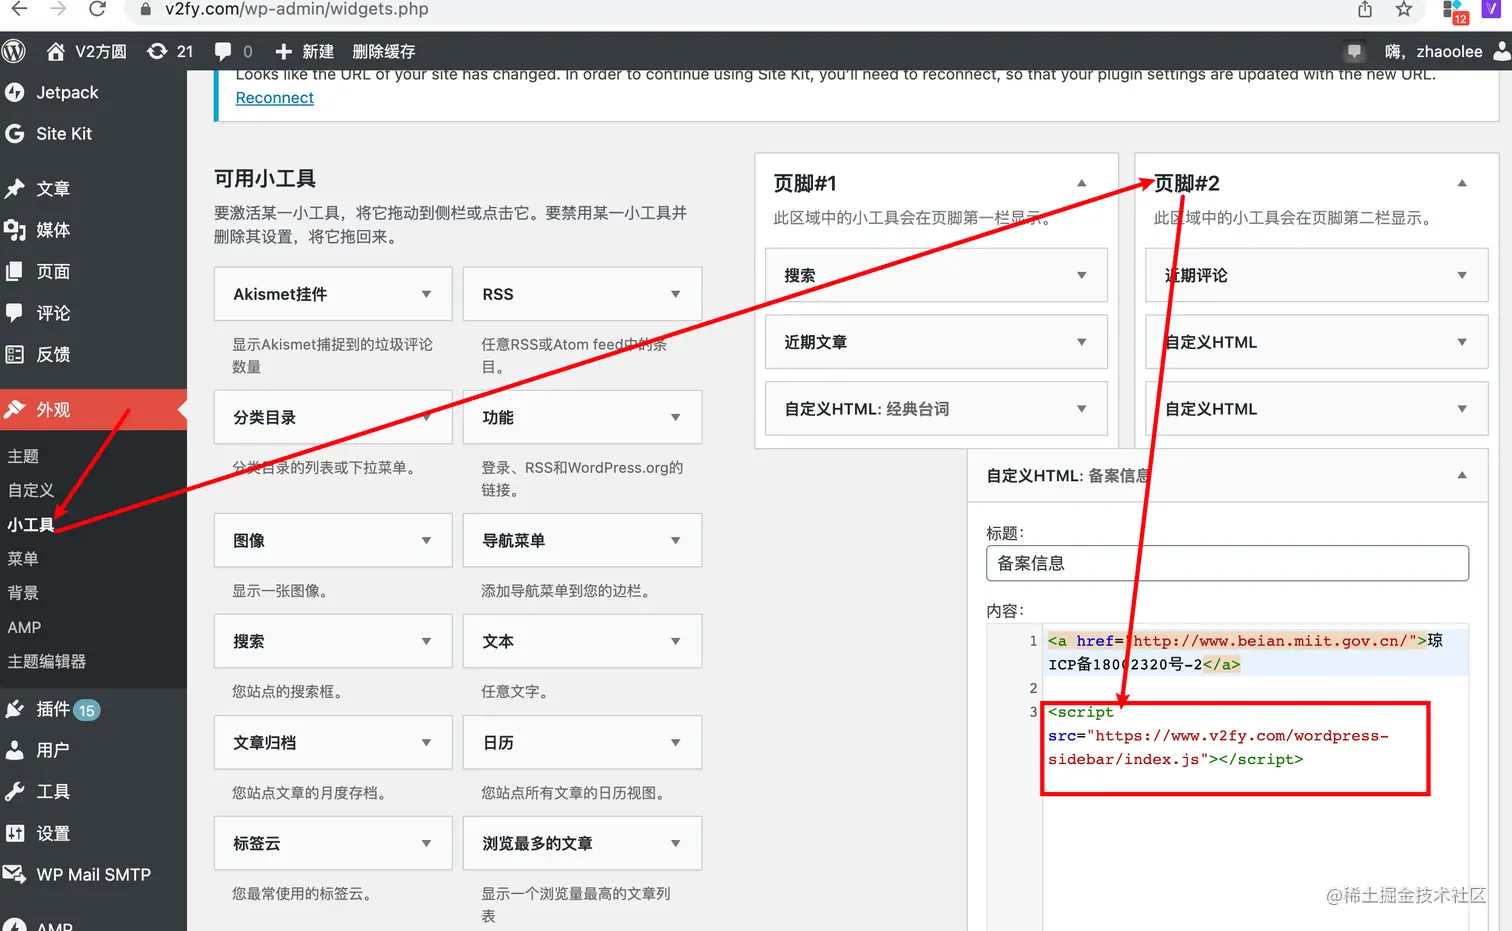Select 小工具 submenu item

click(31, 525)
